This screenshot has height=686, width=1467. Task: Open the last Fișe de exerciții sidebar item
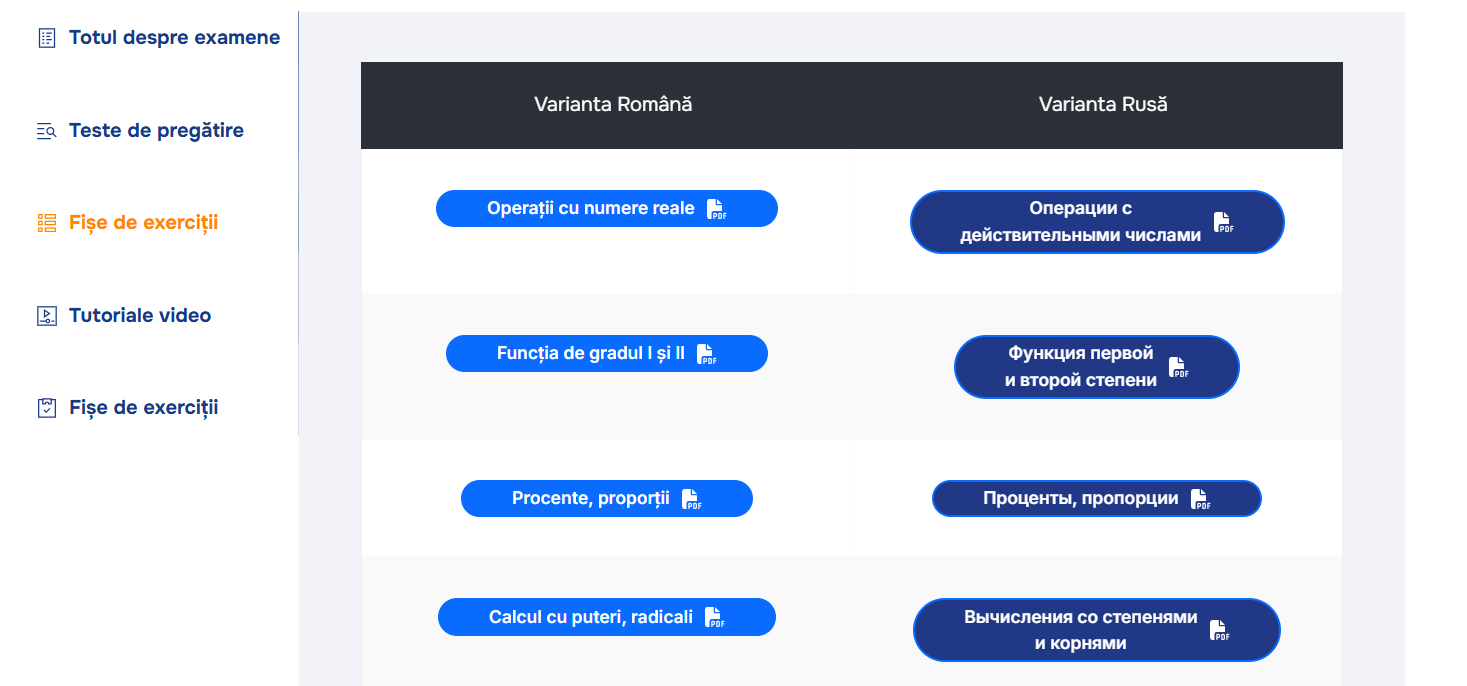pos(143,408)
